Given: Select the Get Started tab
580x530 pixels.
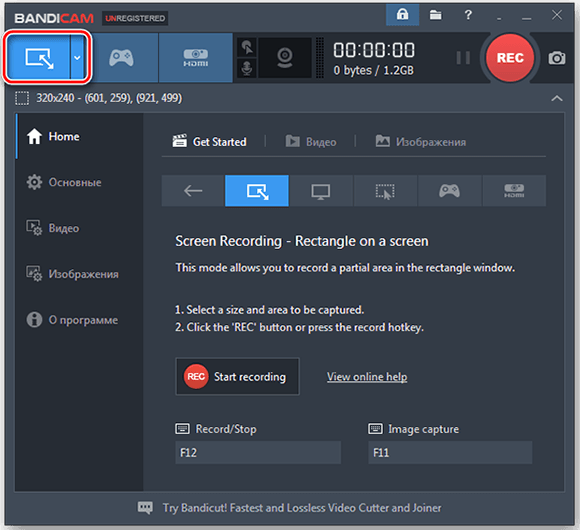Looking at the screenshot, I should pyautogui.click(x=209, y=142).
